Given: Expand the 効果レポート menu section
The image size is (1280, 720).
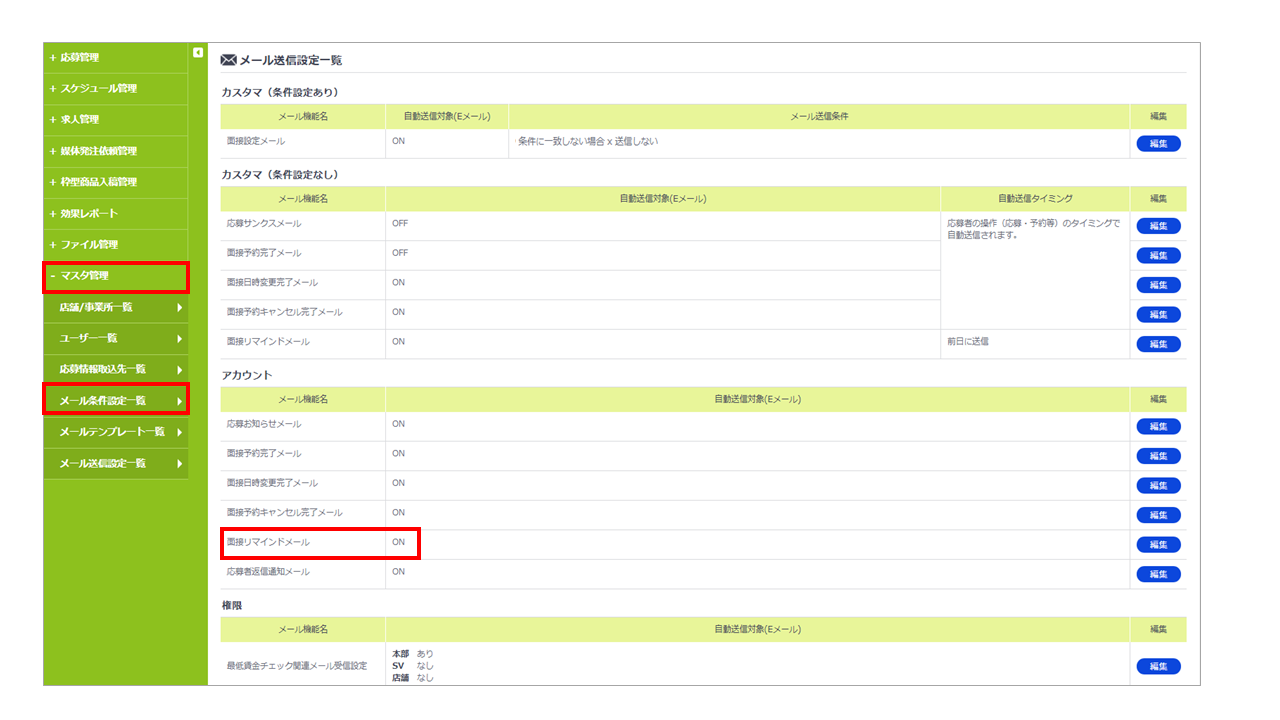Looking at the screenshot, I should pyautogui.click(x=115, y=214).
